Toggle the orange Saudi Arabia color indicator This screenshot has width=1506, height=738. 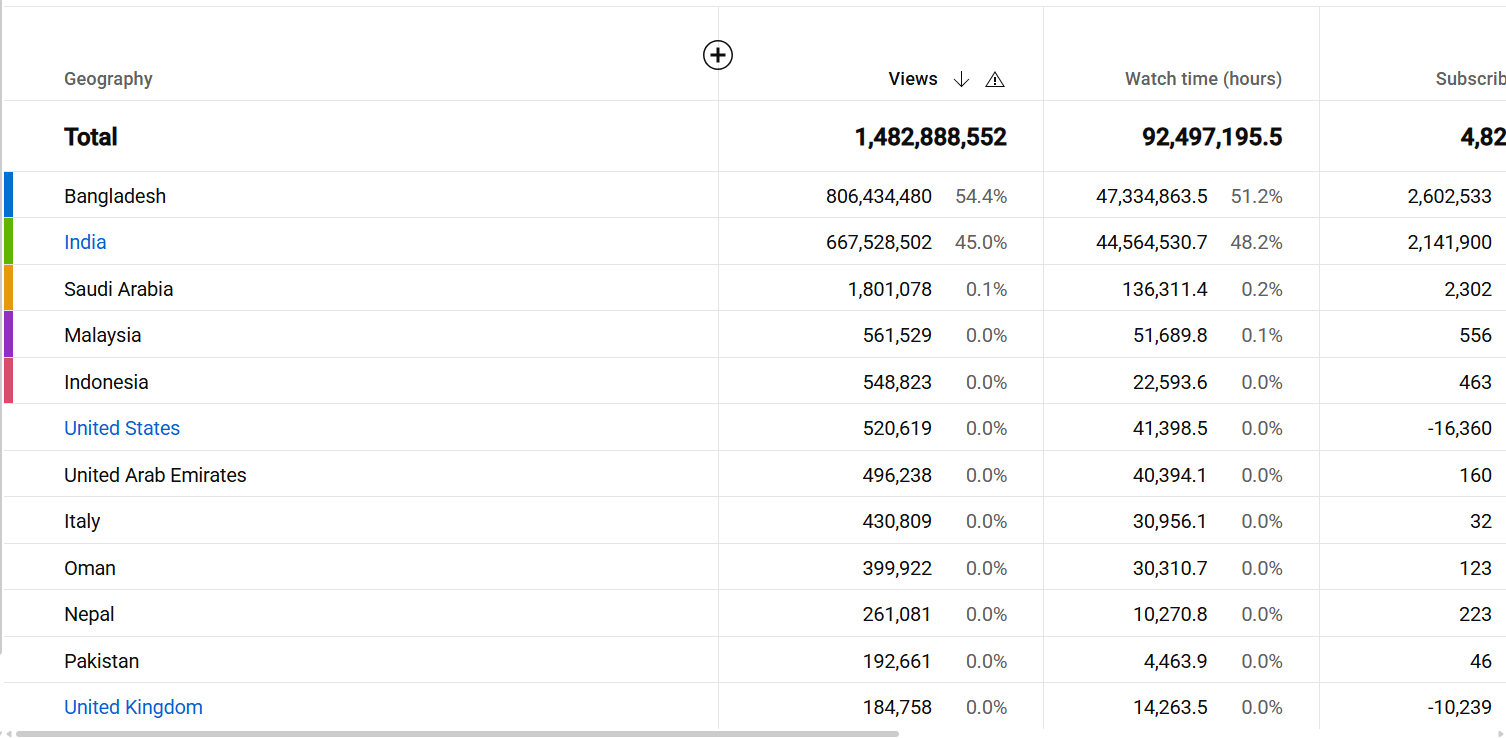point(9,288)
